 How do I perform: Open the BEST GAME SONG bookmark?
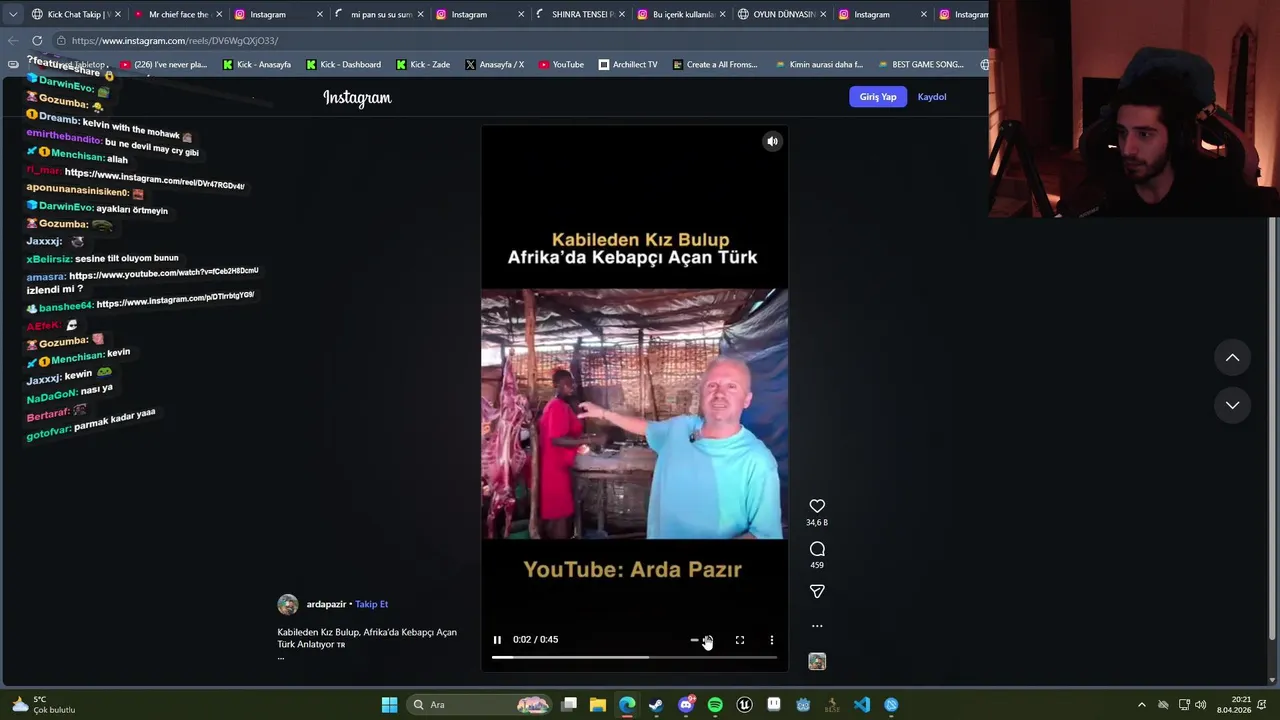pos(921,64)
